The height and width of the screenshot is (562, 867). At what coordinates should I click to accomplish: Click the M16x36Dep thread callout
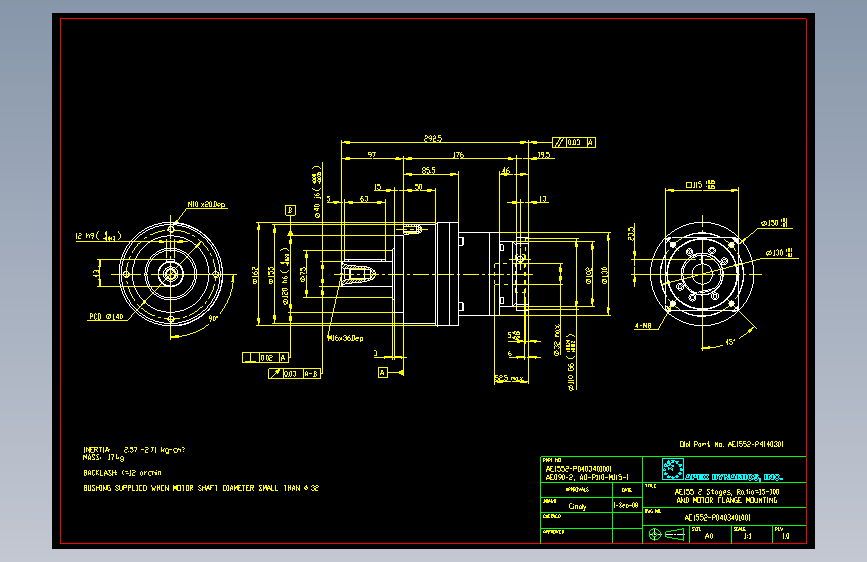click(346, 338)
